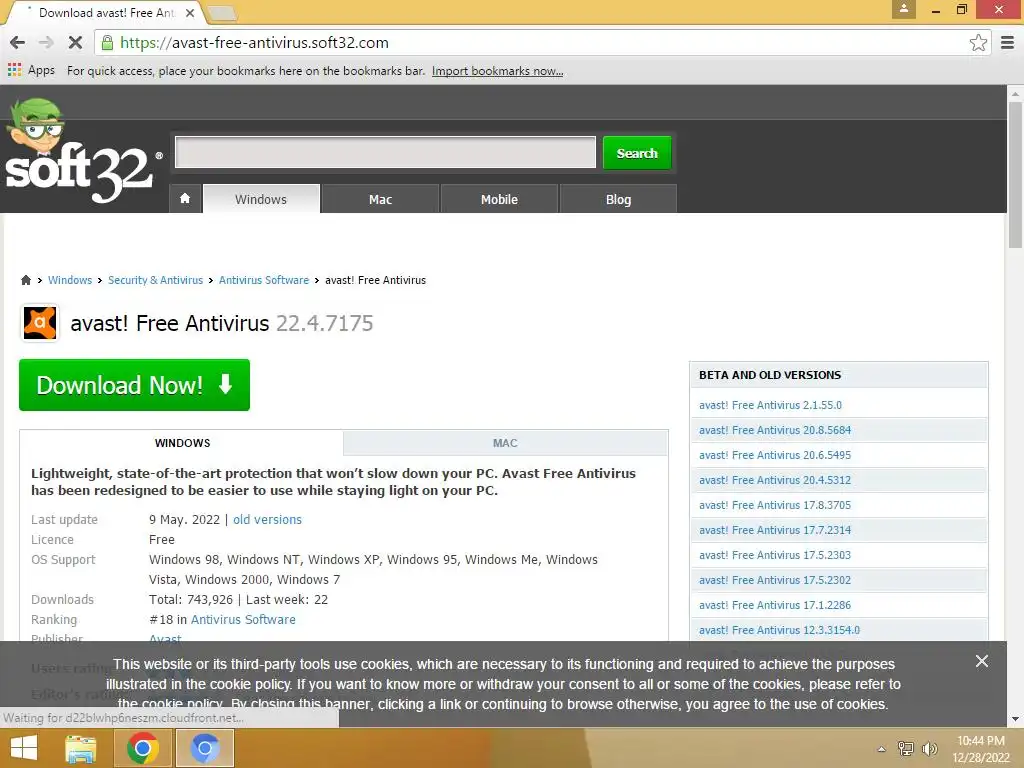Select the Mac navigation tab
Screen dimensions: 1024x768
tap(380, 199)
